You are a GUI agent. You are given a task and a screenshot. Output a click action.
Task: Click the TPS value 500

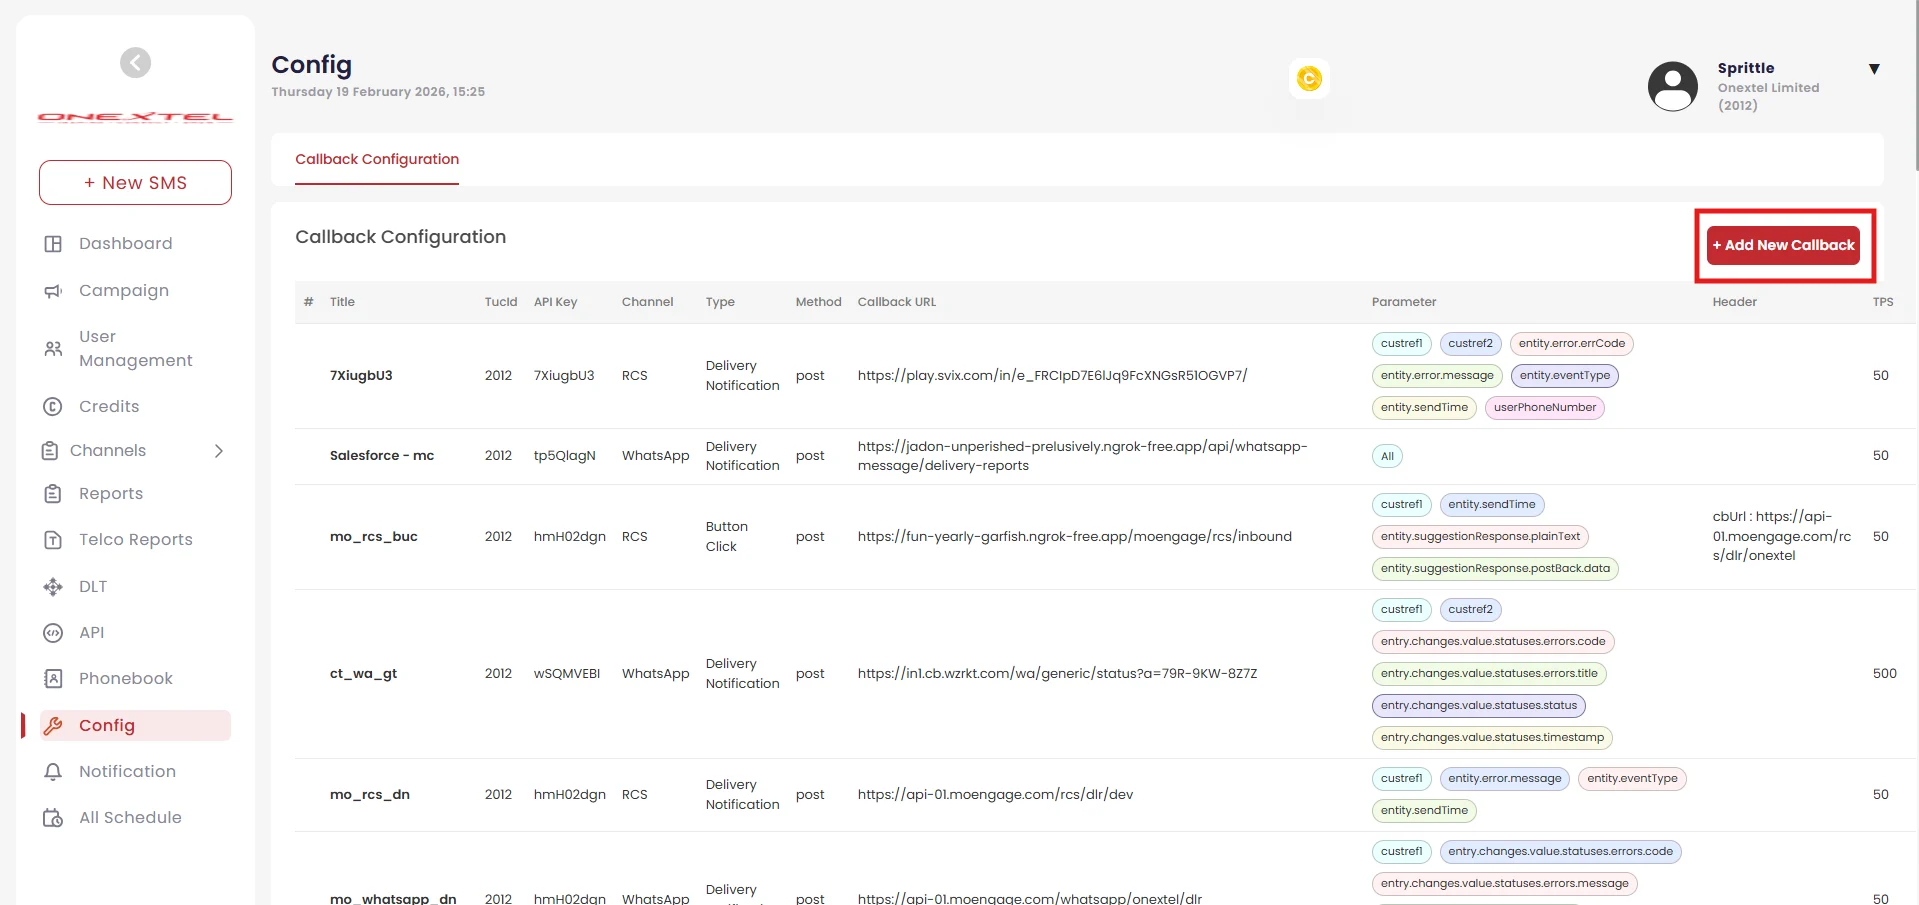(1885, 674)
